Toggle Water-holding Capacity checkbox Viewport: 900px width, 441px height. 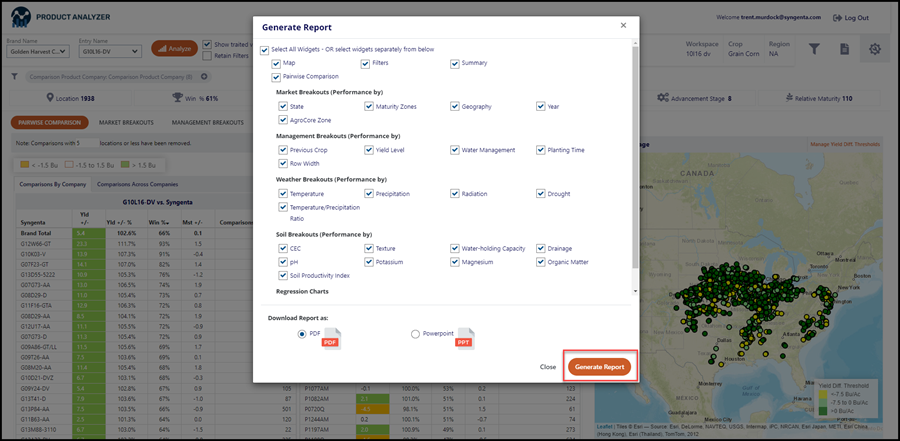(455, 249)
